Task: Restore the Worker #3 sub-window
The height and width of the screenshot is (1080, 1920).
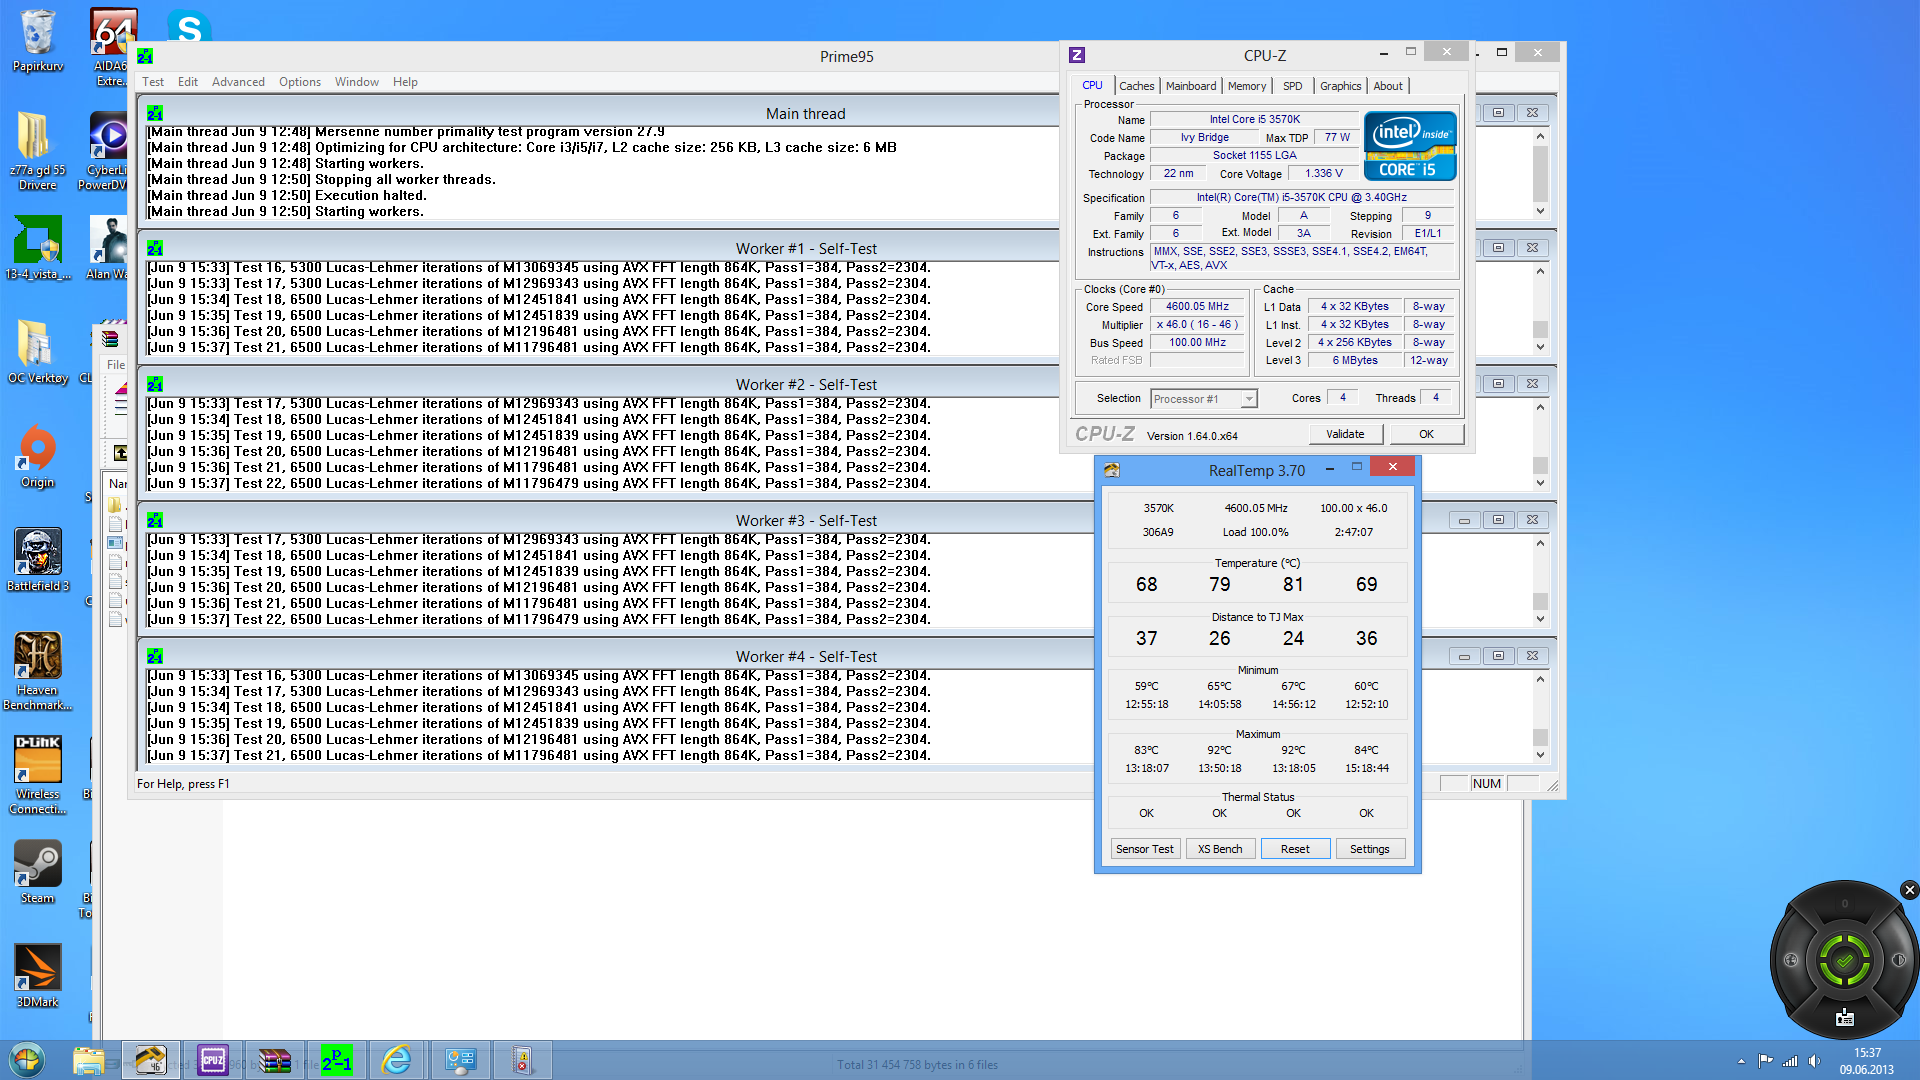Action: [x=1498, y=520]
